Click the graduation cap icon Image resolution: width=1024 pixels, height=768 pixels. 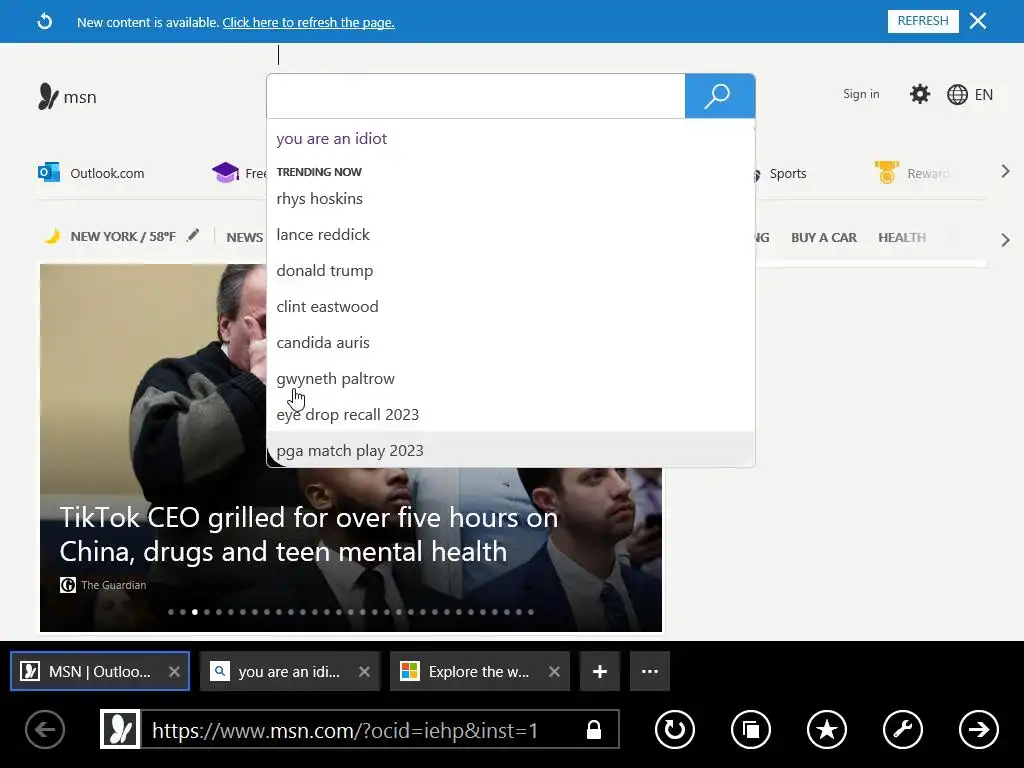point(225,172)
